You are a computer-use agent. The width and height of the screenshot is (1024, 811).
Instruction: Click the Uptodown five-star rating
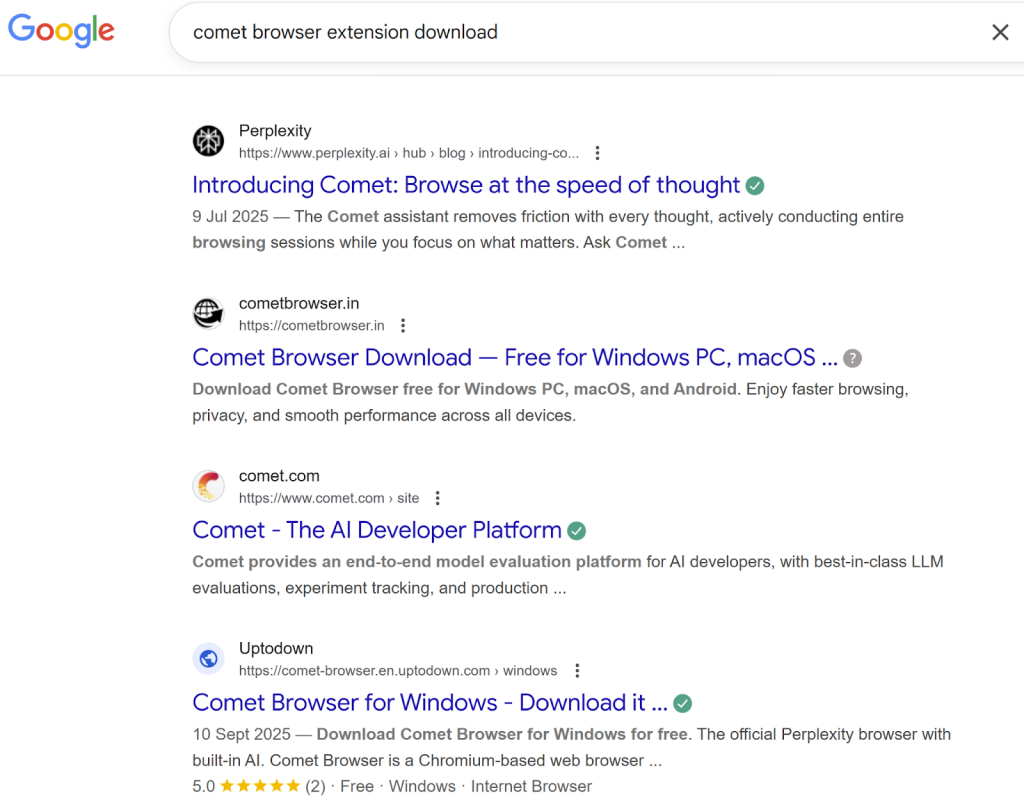(x=259, y=786)
